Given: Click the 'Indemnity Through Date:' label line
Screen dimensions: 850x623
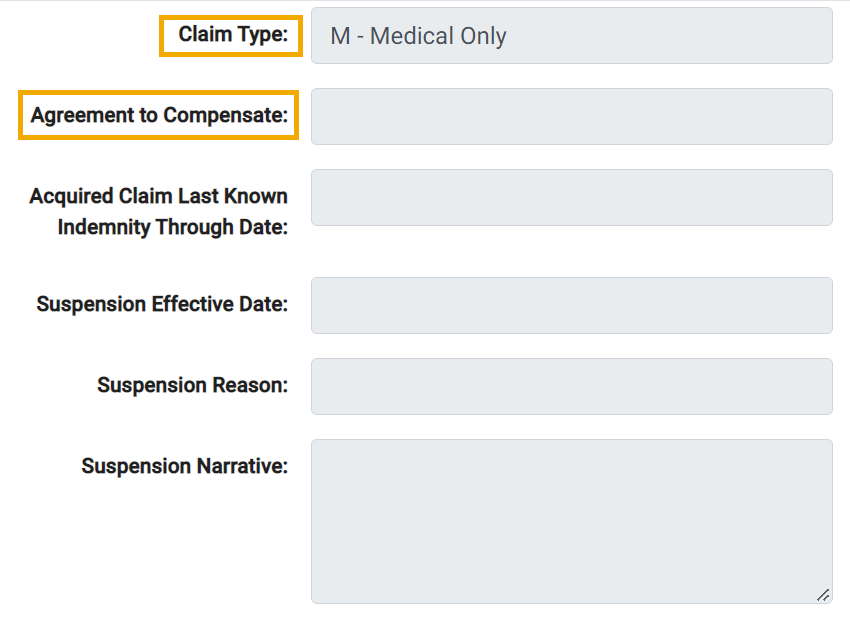Looking at the screenshot, I should click(172, 227).
